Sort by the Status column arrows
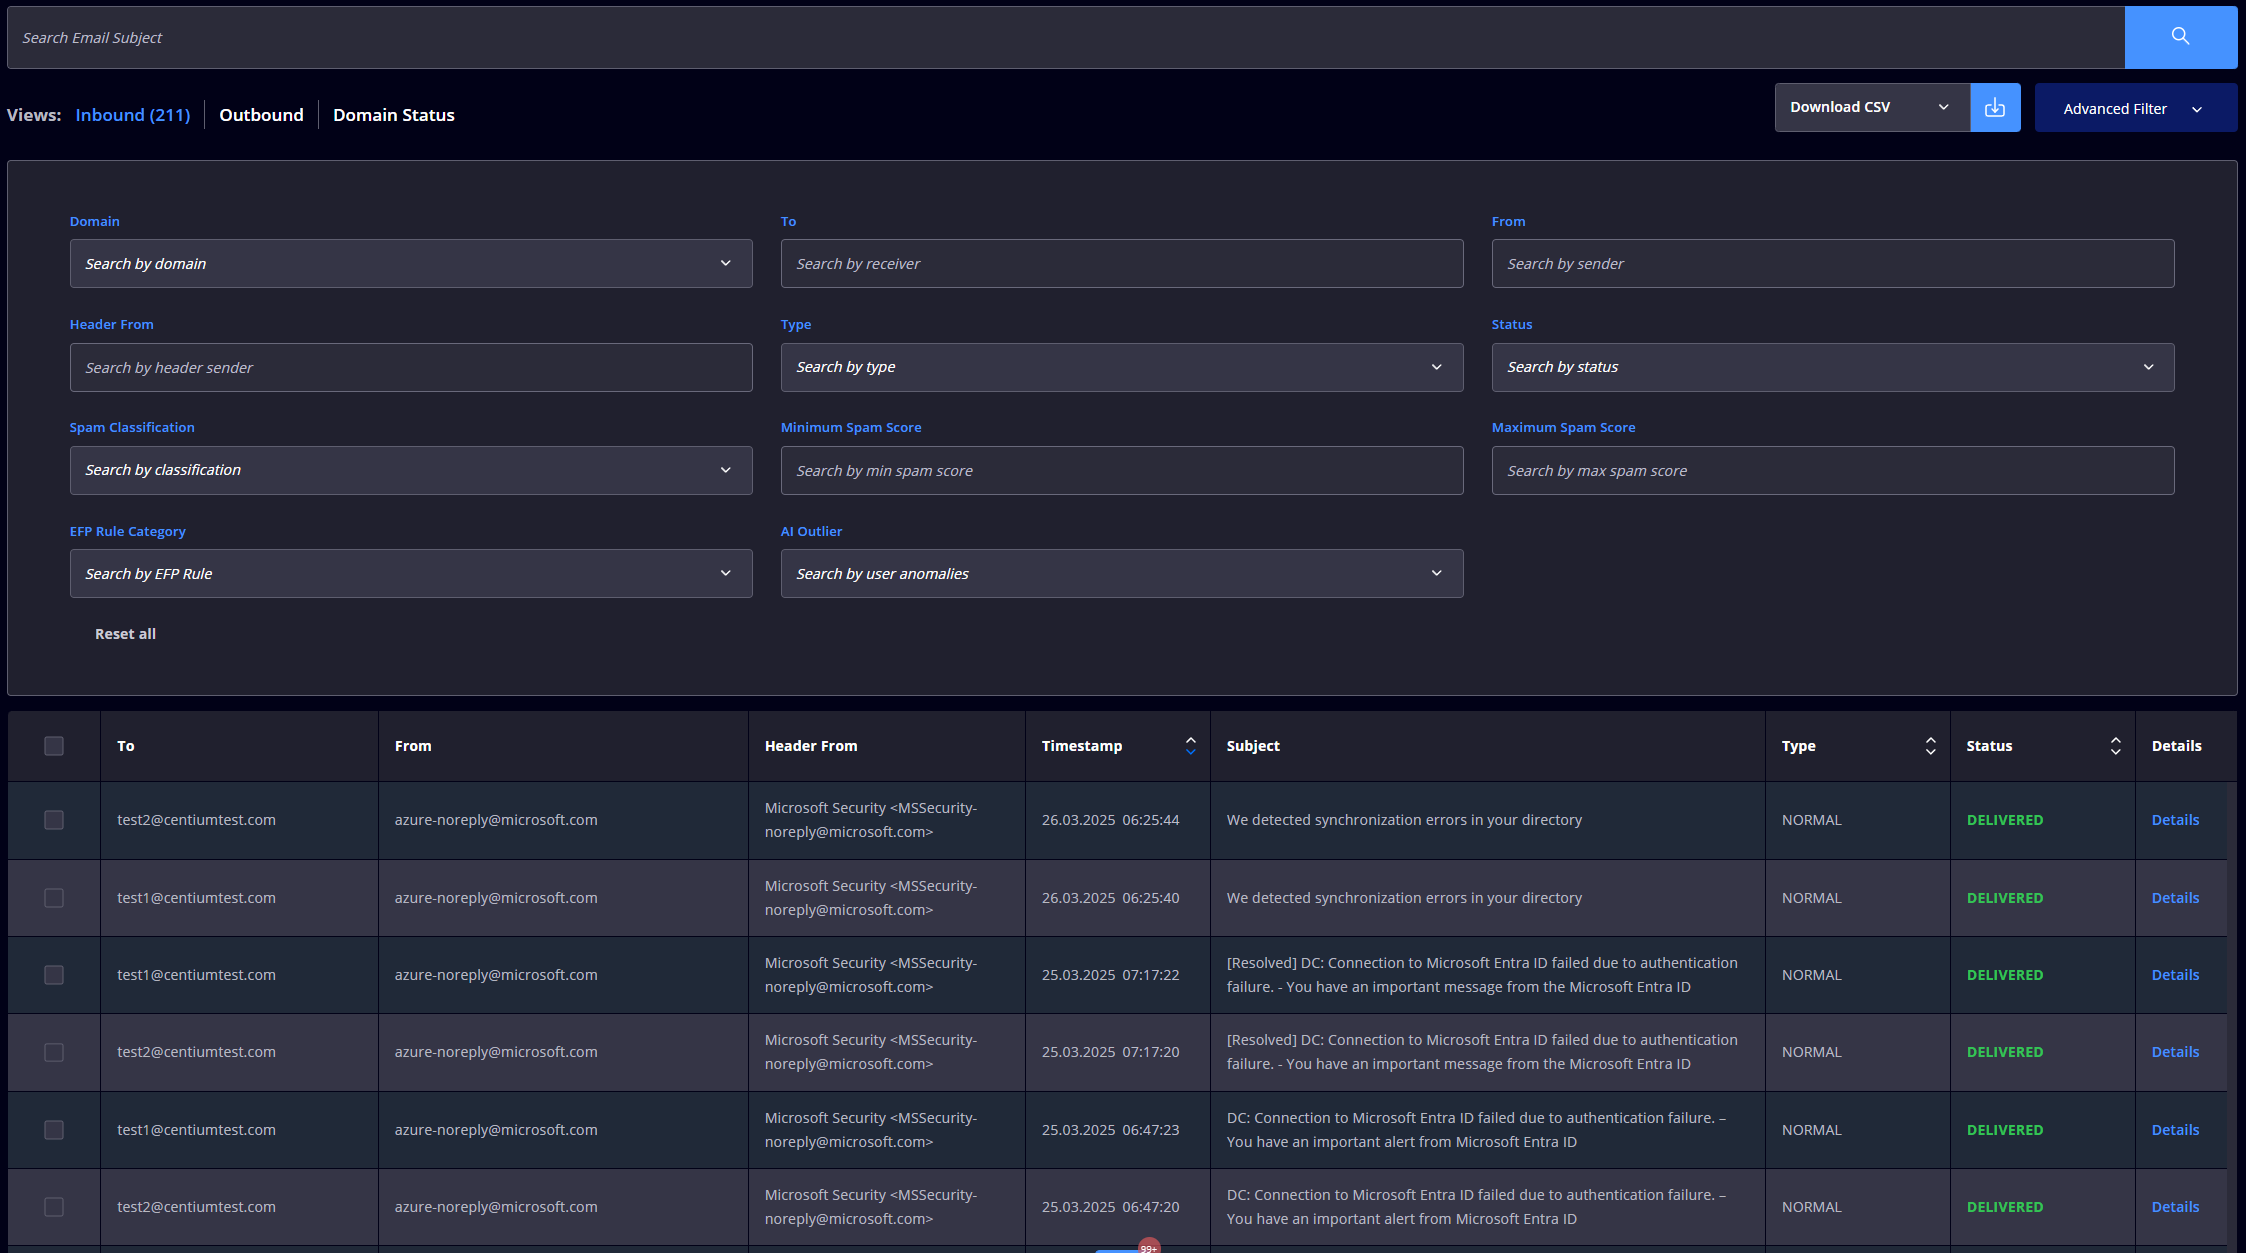Screen dimensions: 2246x1253 click(x=2115, y=746)
